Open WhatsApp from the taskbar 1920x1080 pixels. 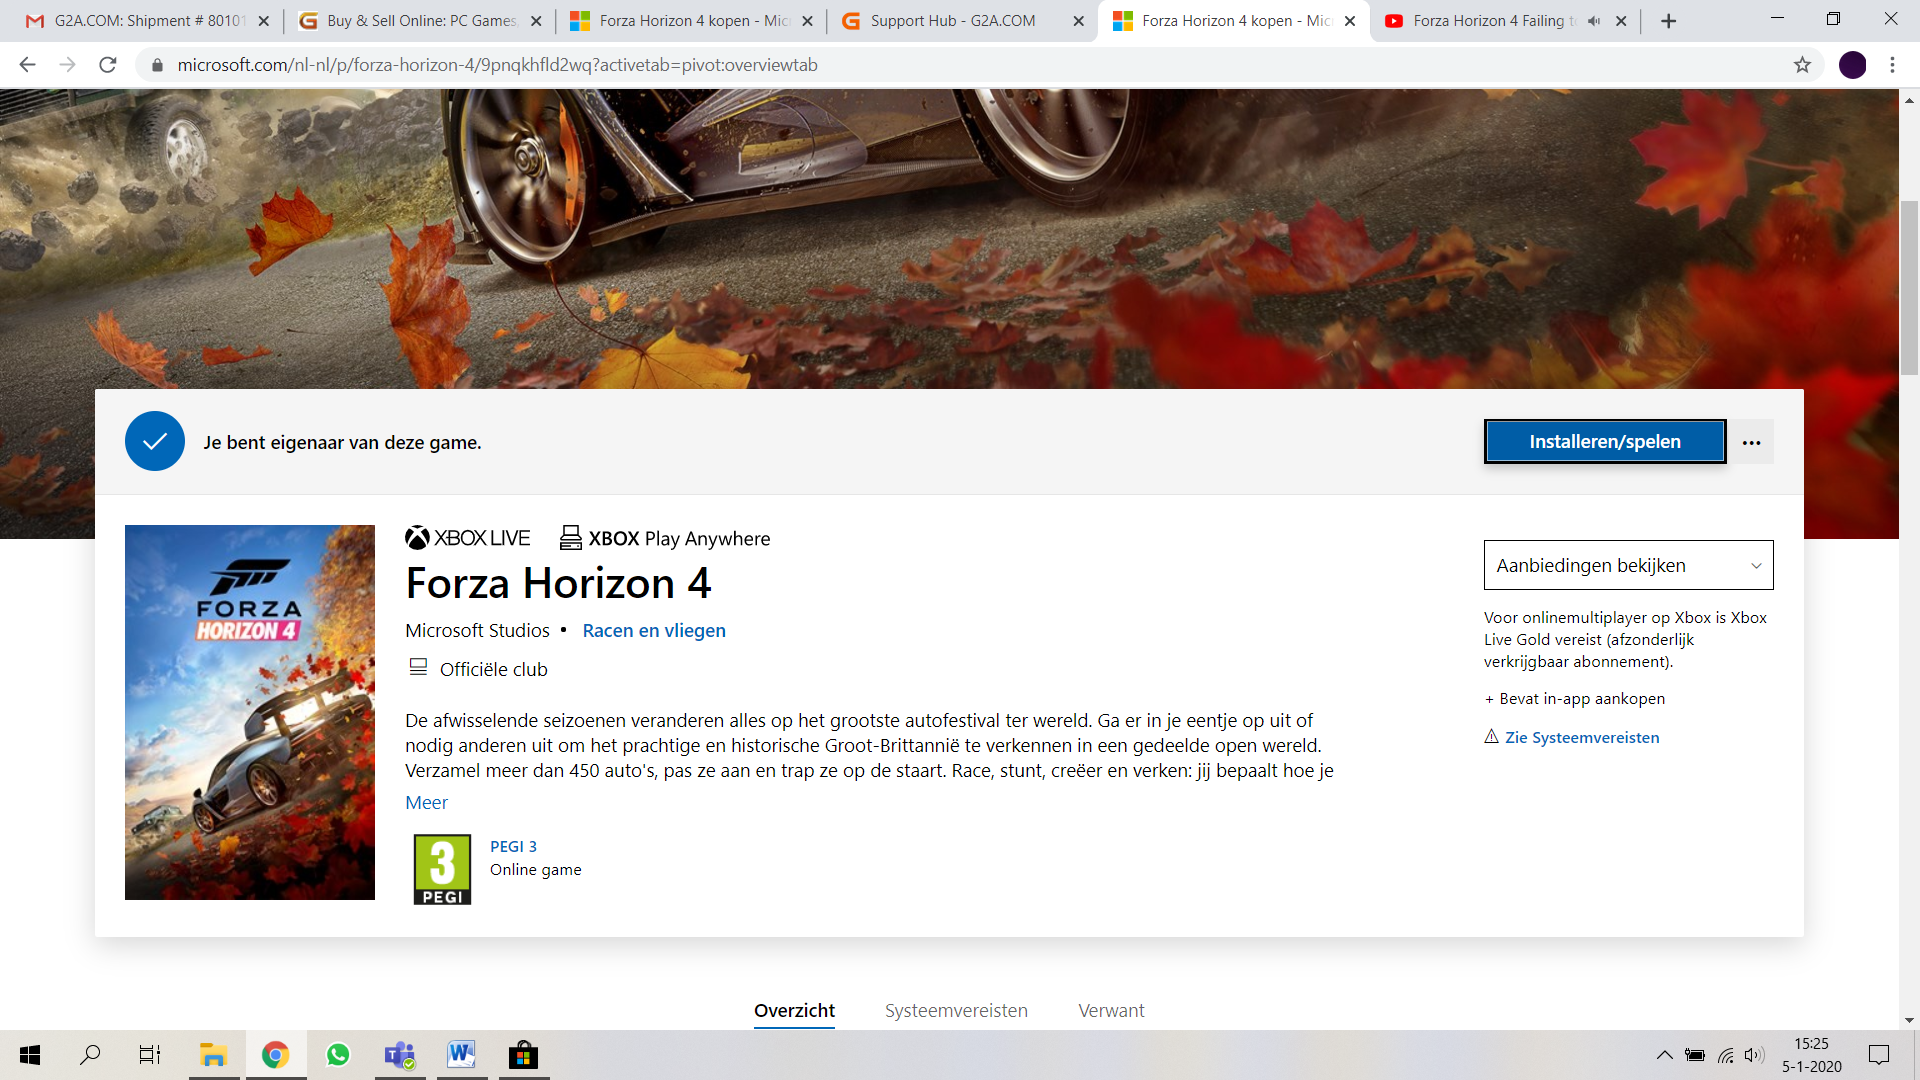coord(338,1055)
